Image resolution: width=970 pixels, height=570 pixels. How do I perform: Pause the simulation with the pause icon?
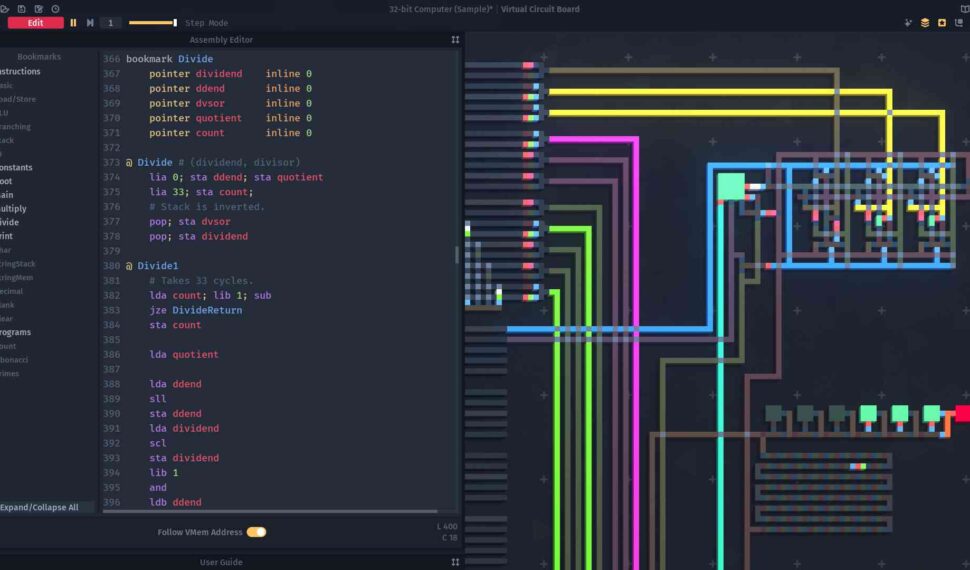73,23
